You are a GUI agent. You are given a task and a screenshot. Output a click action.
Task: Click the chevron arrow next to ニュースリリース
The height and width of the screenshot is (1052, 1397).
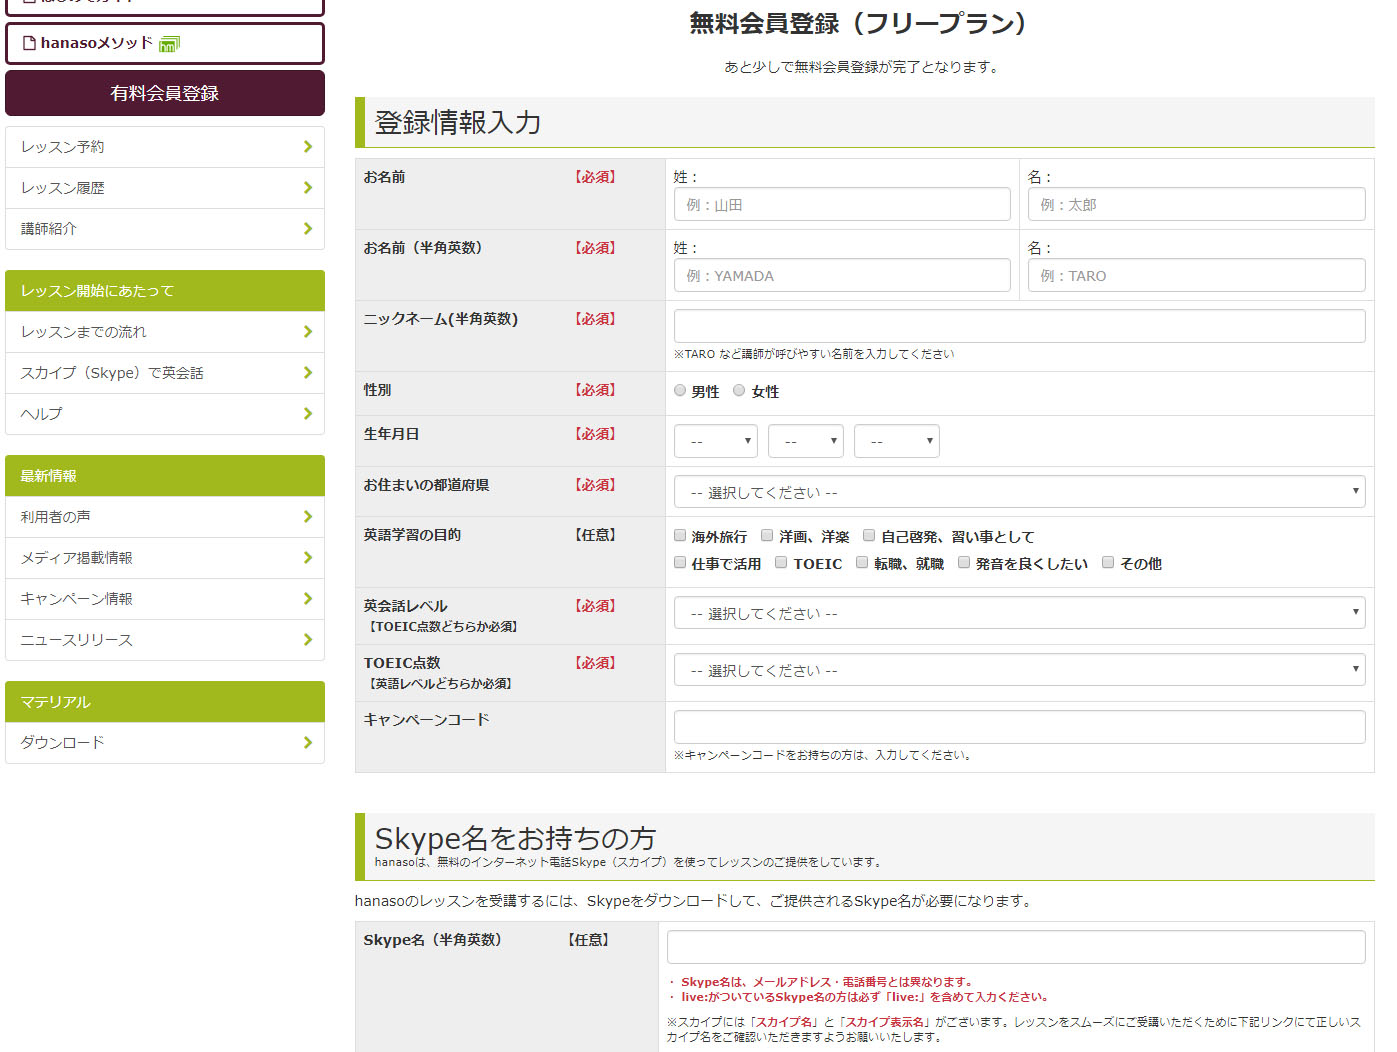pyautogui.click(x=307, y=640)
